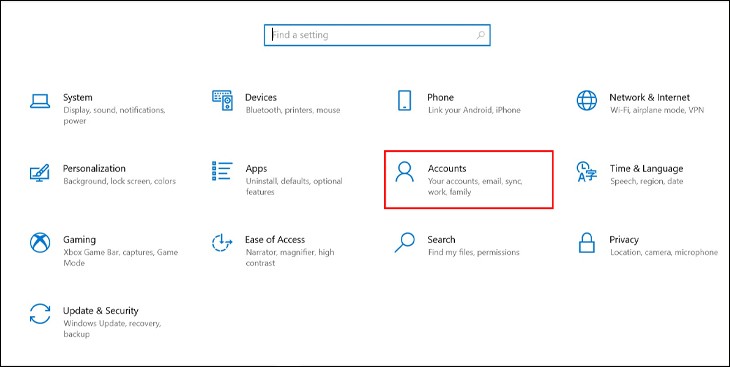Open the Ease of Access heading
The image size is (730, 367).
[x=275, y=239]
